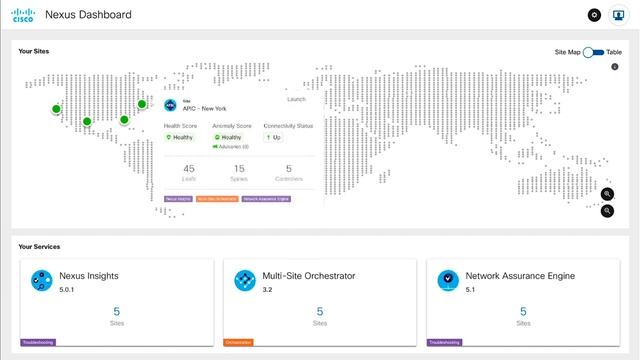Click the Advisories link under Anomaly Score
Screen dimensions: 640x360
click(231, 147)
